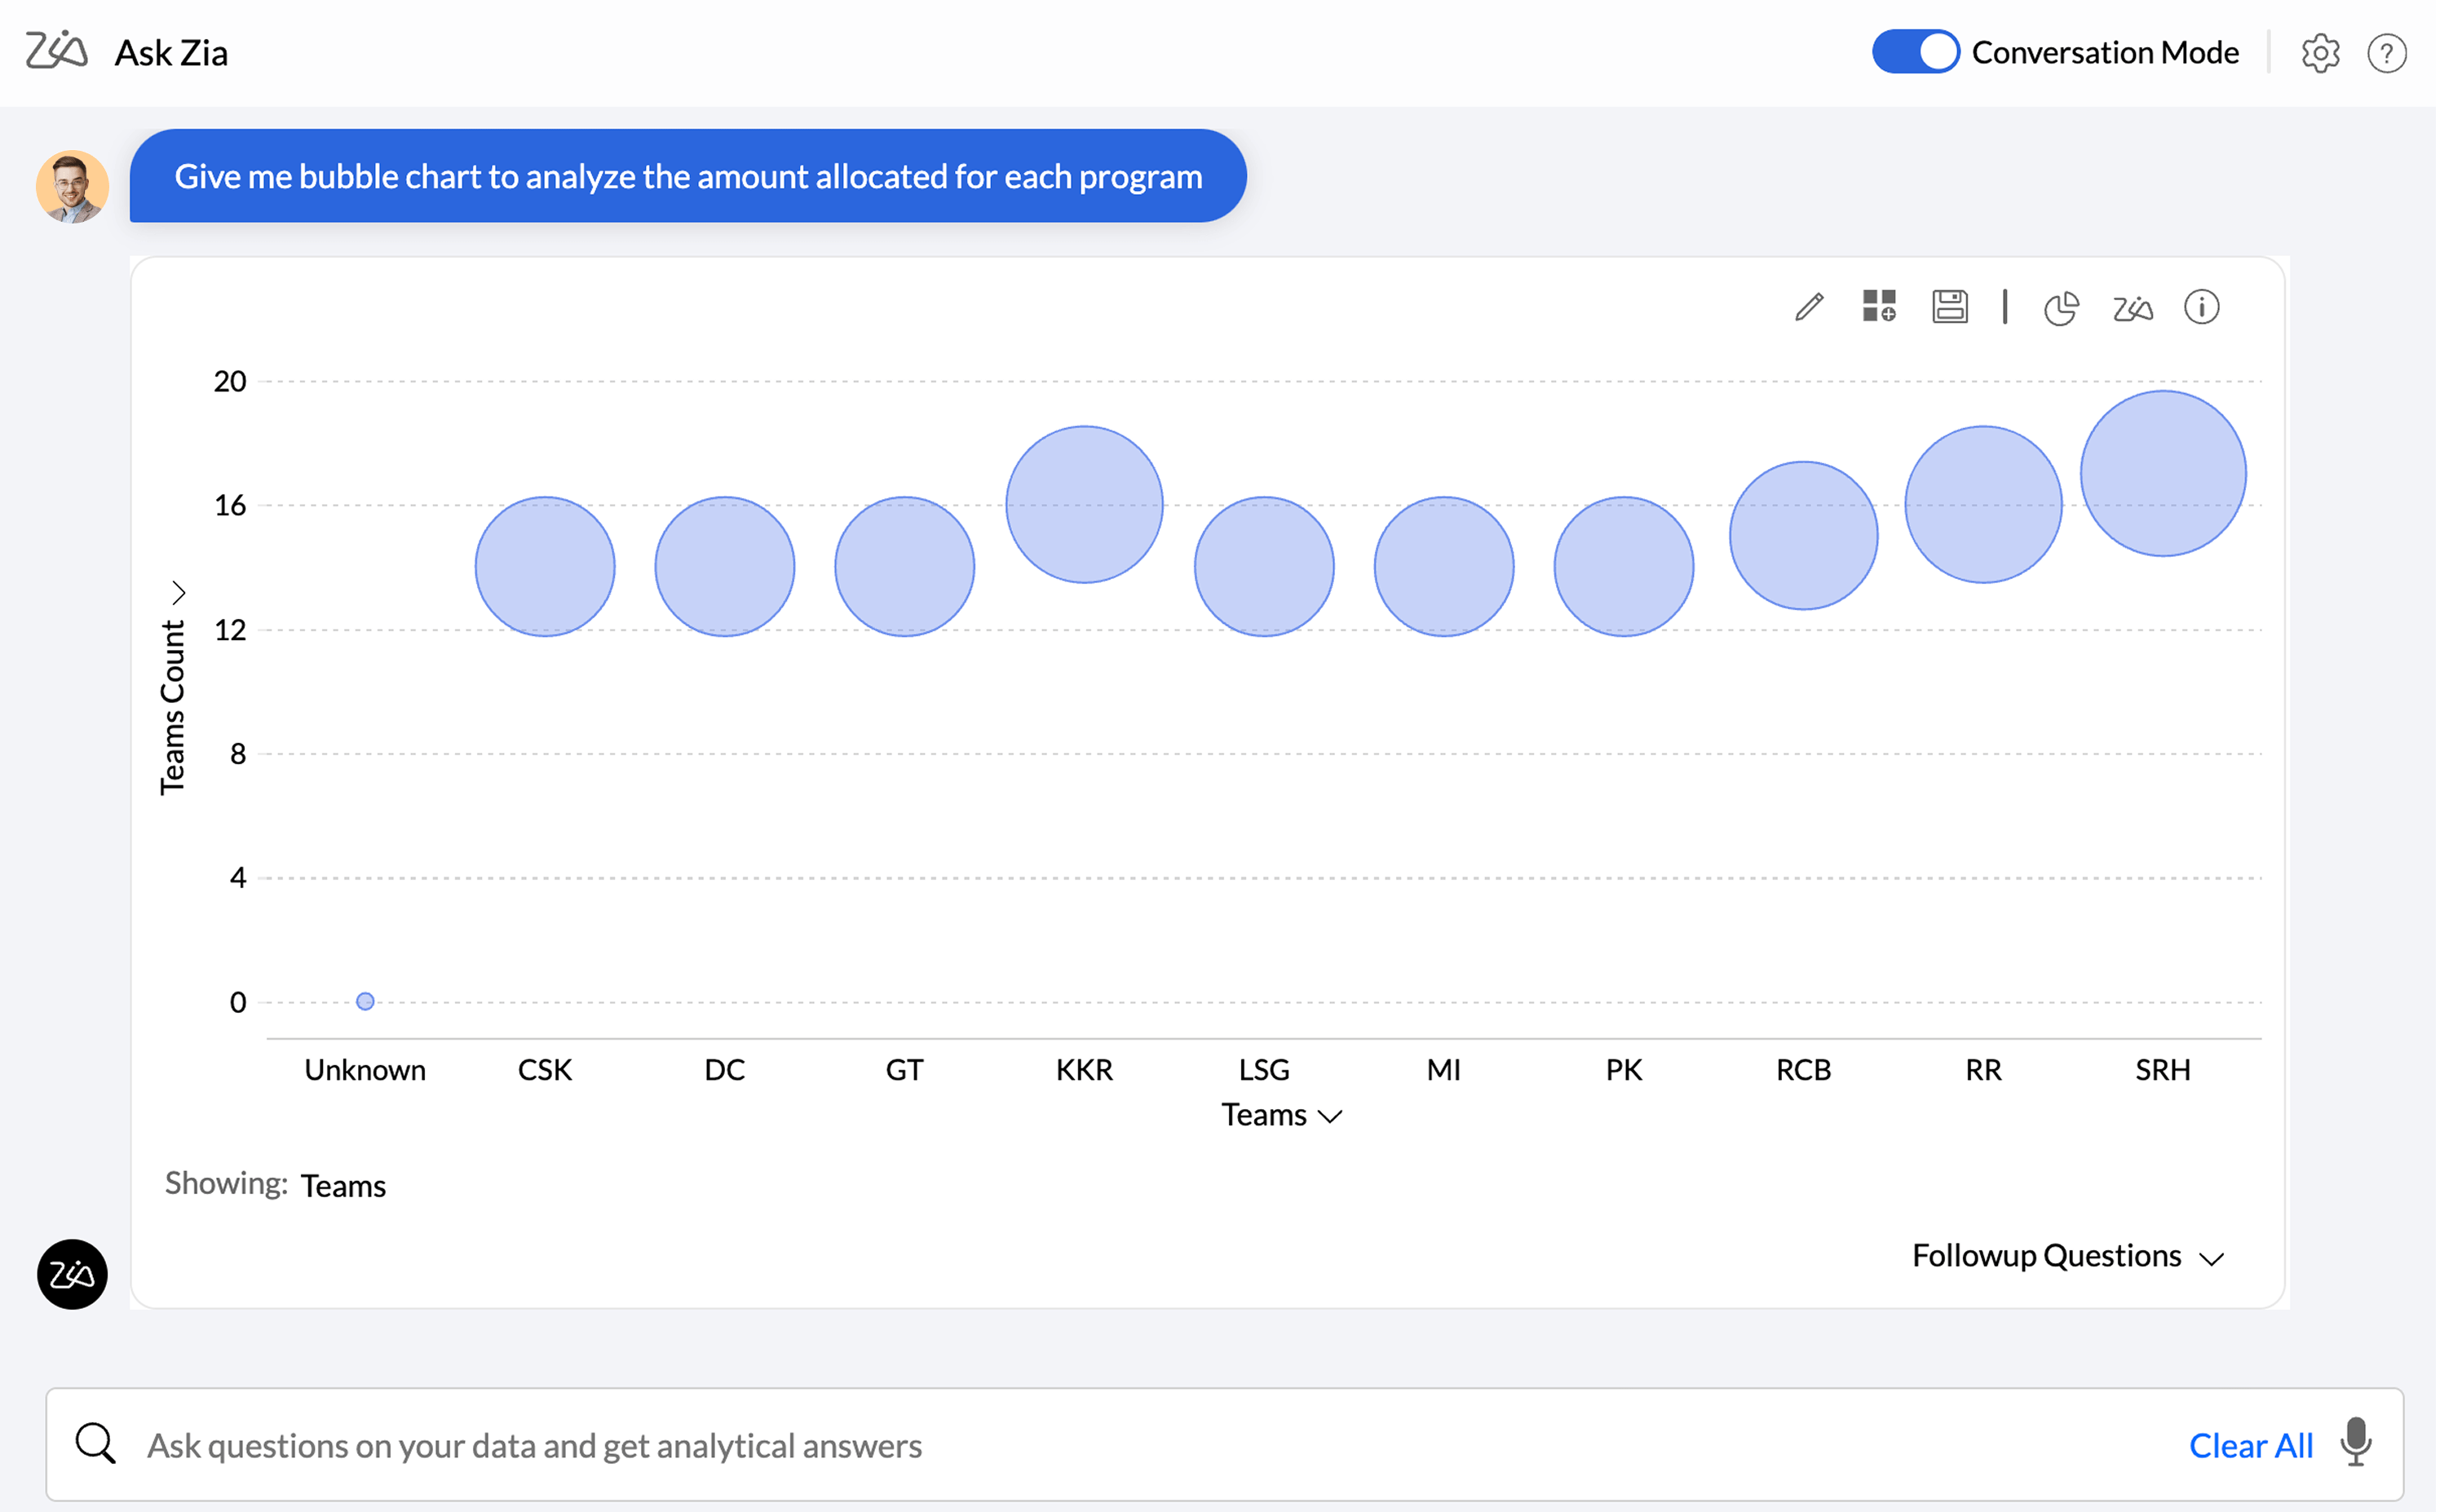Select the DC bubble
Screen dimensions: 2440x1512
click(x=725, y=566)
